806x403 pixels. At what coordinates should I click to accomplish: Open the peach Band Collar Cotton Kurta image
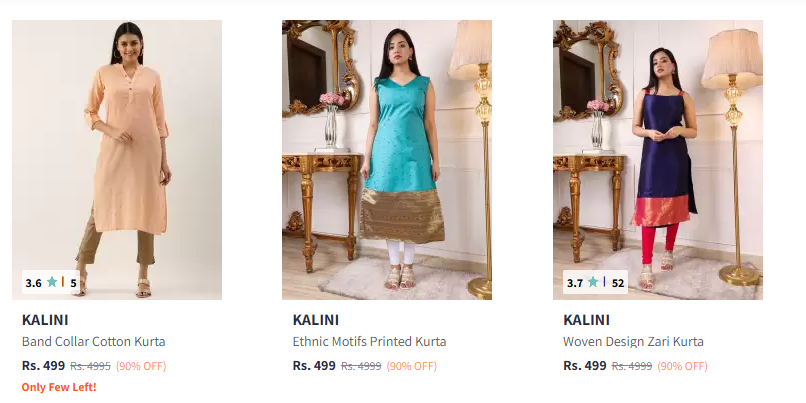pyautogui.click(x=117, y=160)
